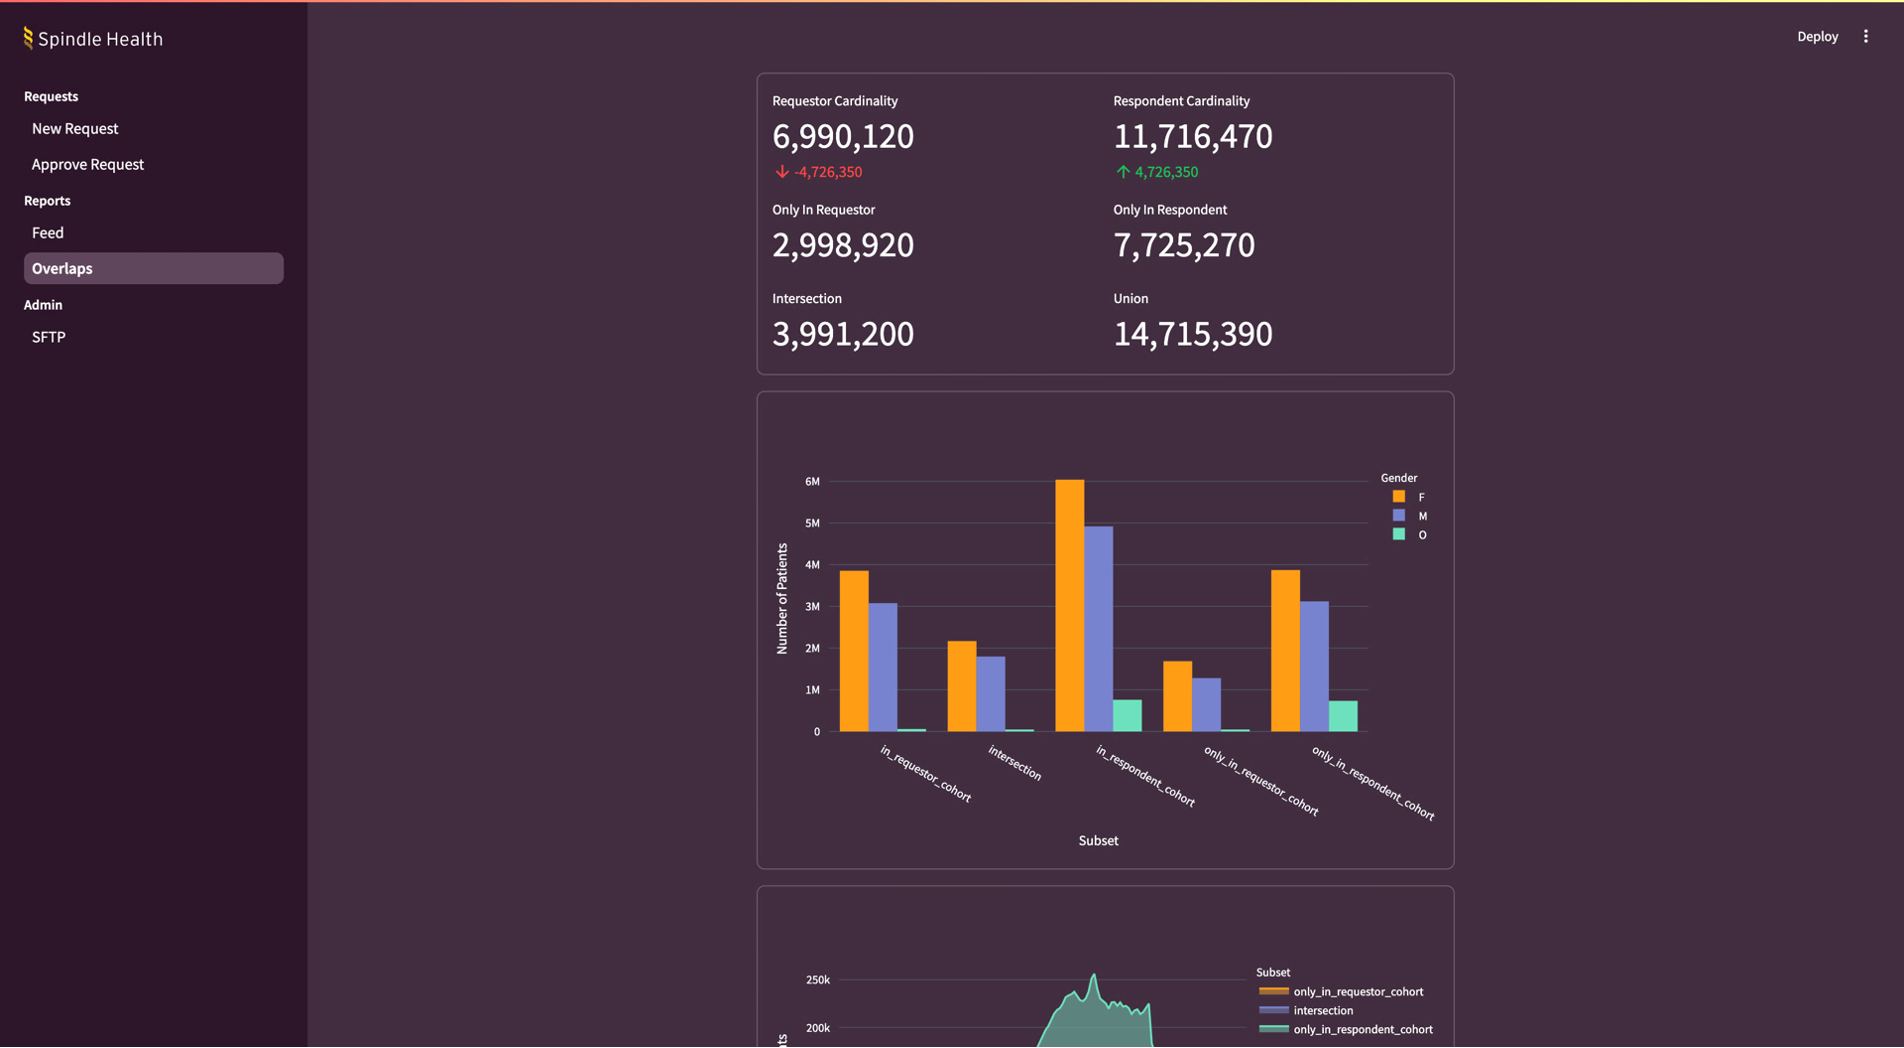Click the green 4,726,350 delta value
This screenshot has width=1904, height=1048.
(1166, 172)
